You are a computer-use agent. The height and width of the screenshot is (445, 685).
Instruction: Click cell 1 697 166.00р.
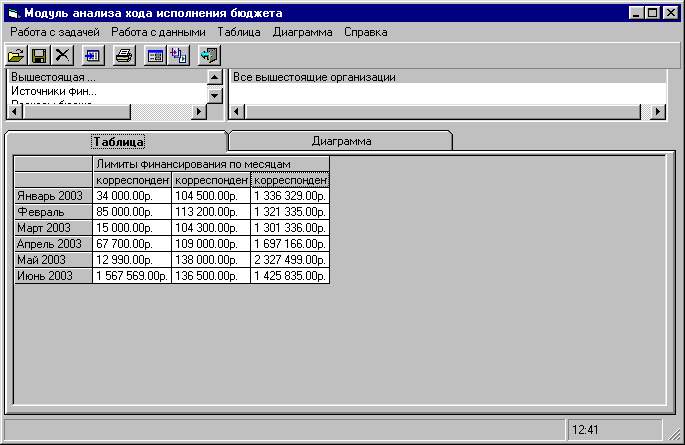tap(290, 244)
